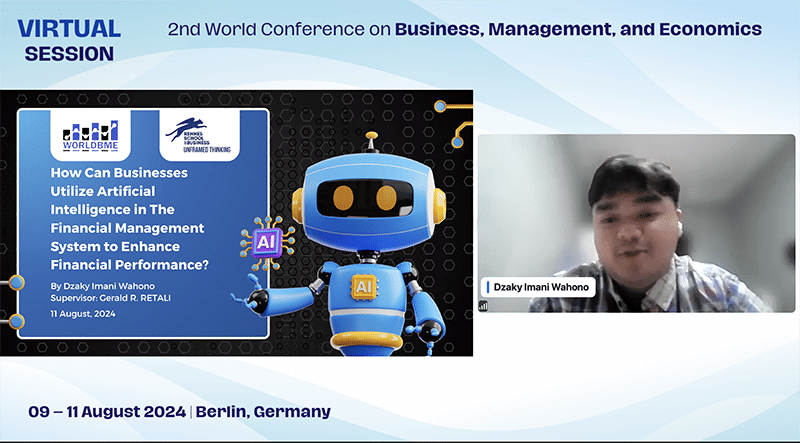This screenshot has height=443, width=800.
Task: Click the '09 – 11 August 2024' footer date
Action: point(107,412)
